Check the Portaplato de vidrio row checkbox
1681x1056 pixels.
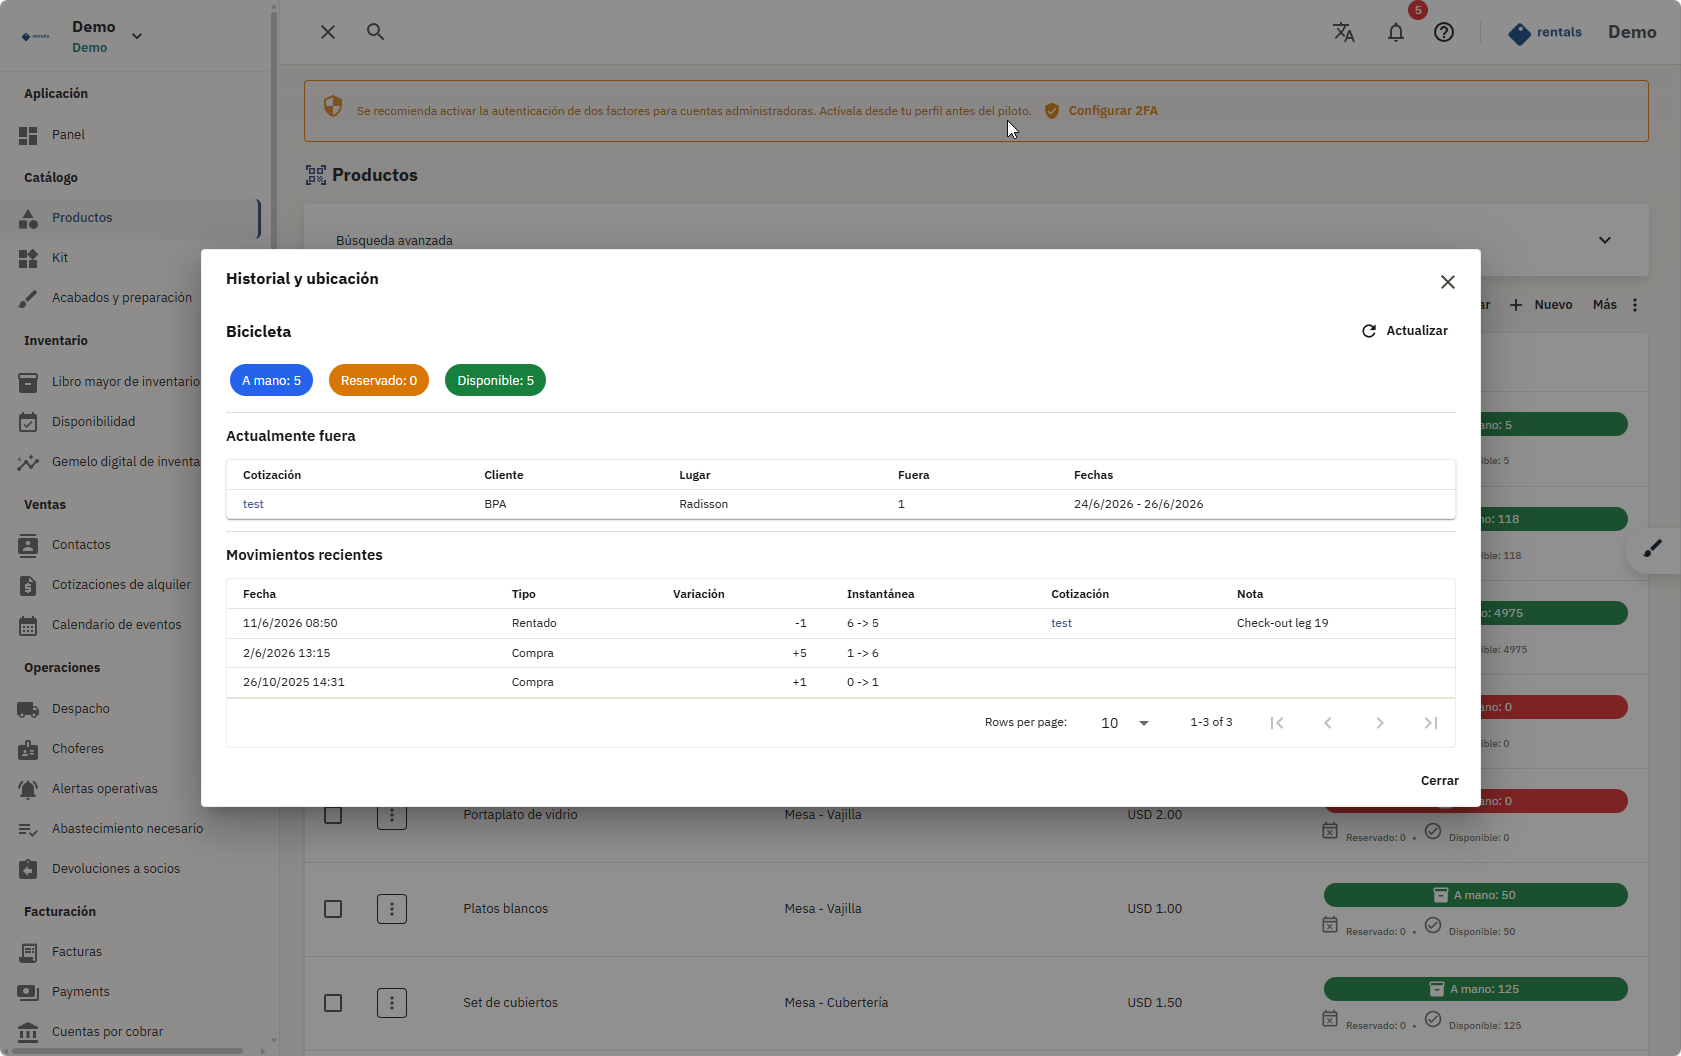pyautogui.click(x=333, y=815)
